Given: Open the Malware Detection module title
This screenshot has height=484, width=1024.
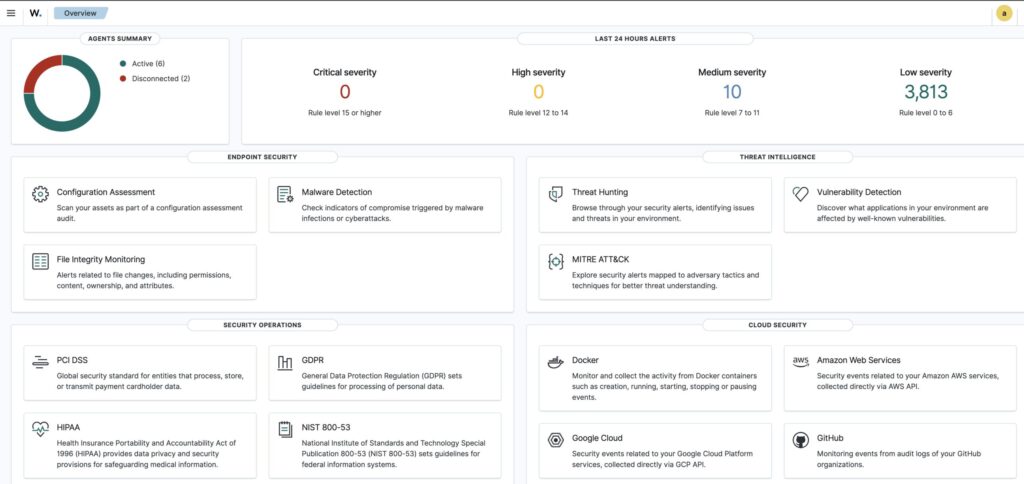Looking at the screenshot, I should click(336, 192).
